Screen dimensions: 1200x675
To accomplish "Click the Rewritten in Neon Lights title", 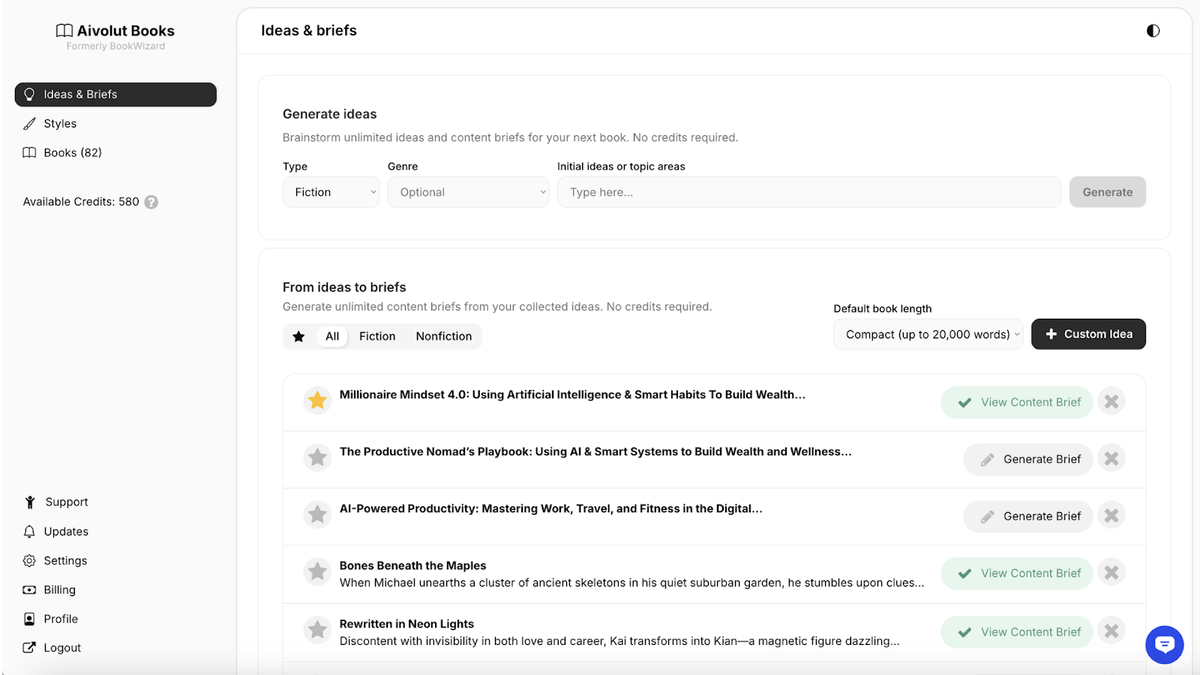I will [407, 624].
